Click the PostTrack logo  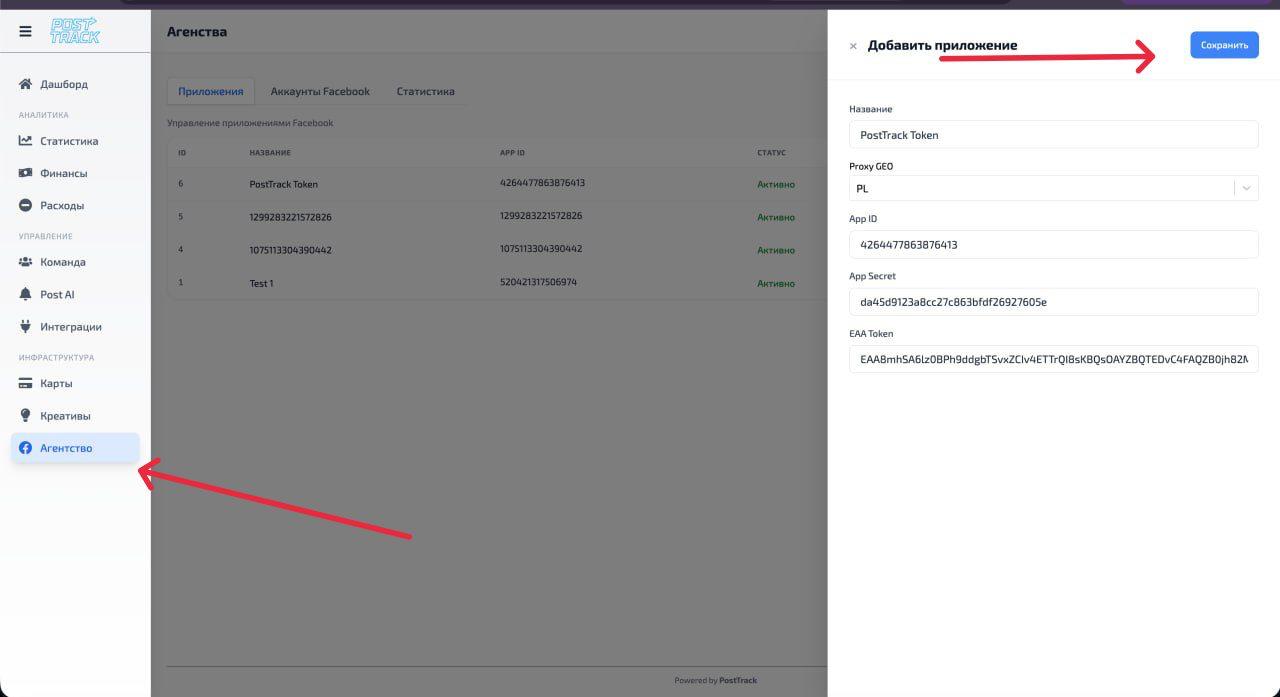(75, 32)
